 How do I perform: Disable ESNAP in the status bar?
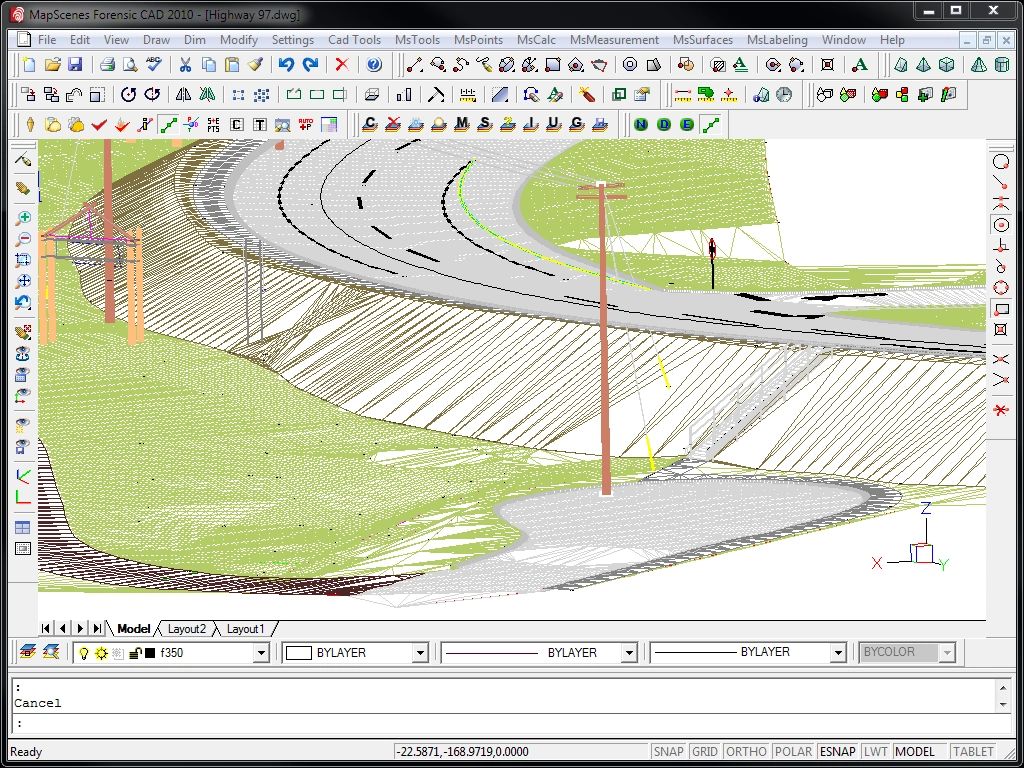[x=837, y=751]
